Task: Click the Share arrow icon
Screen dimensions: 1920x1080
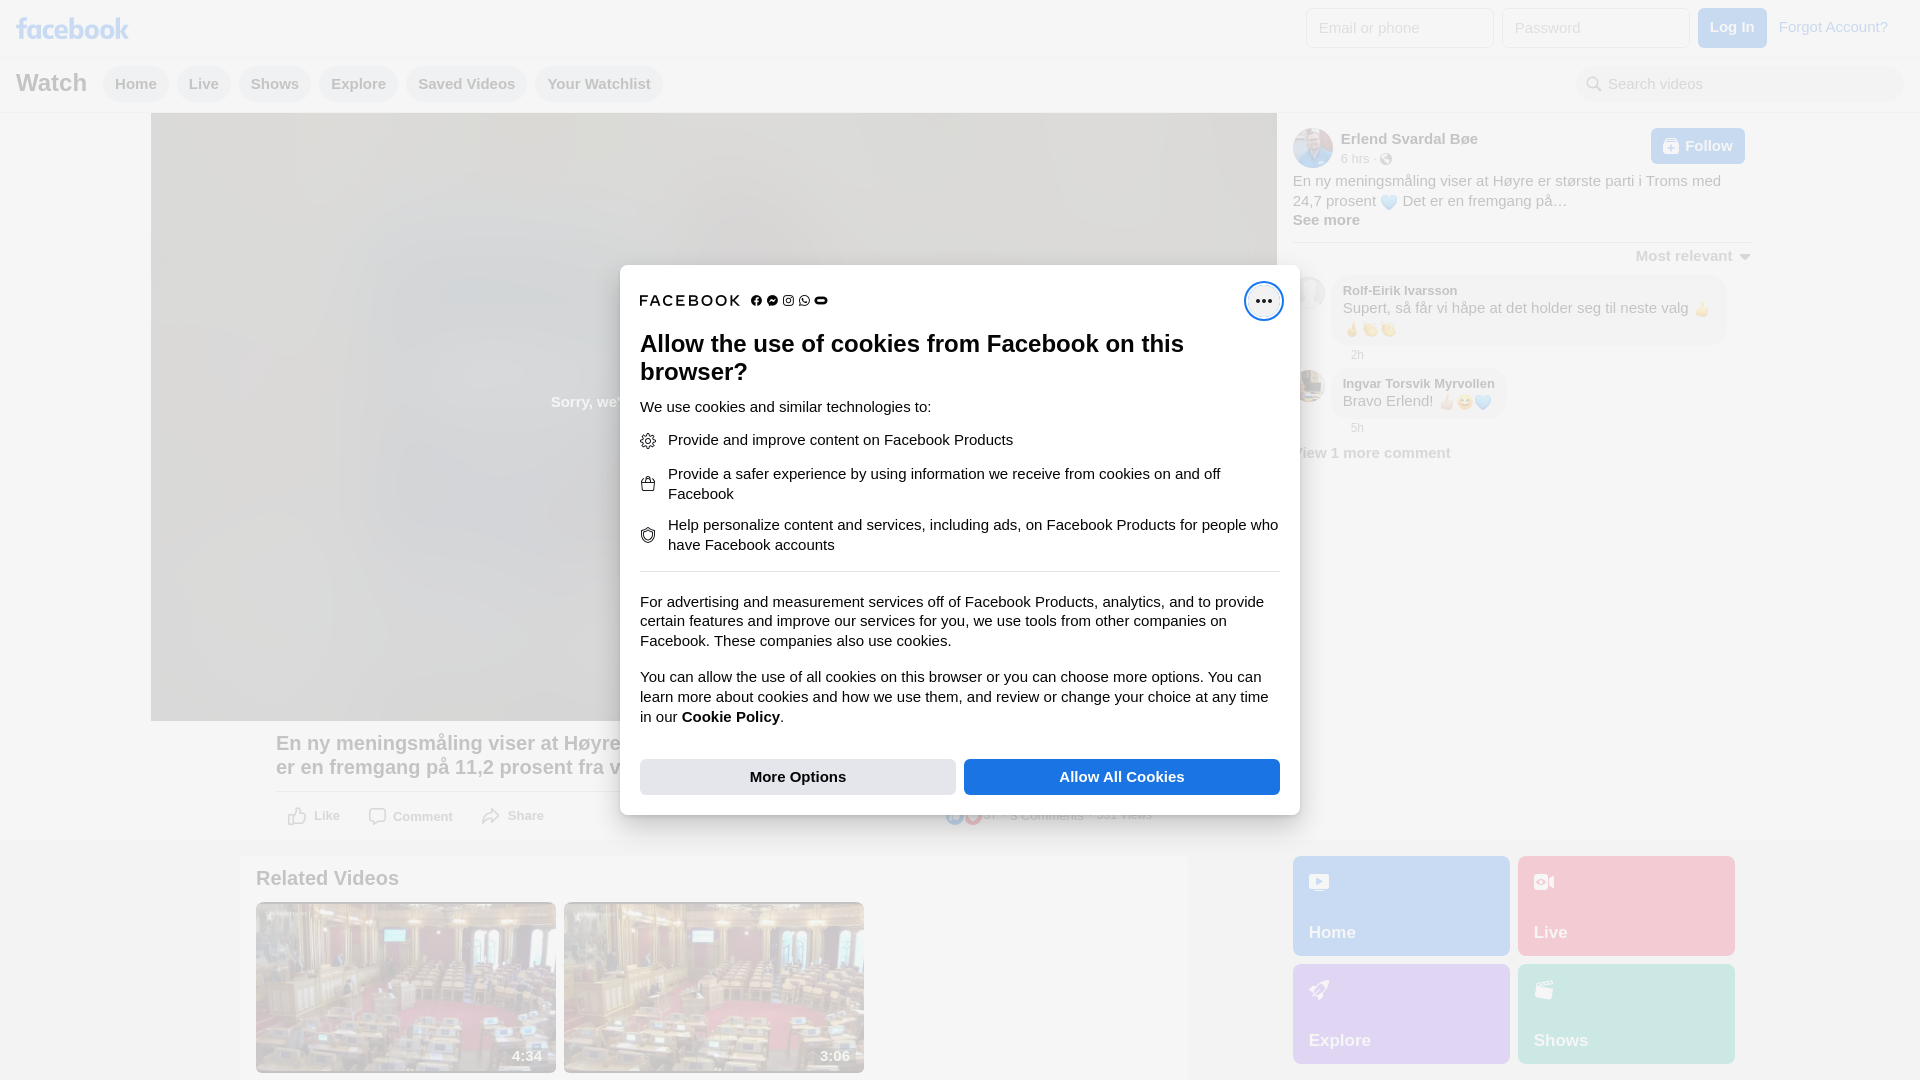Action: click(490, 817)
